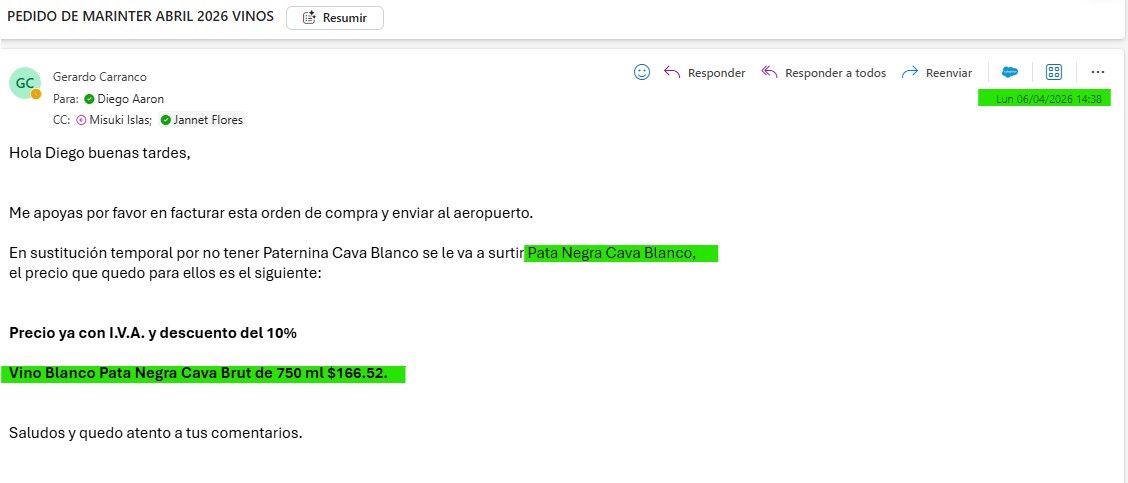Viewport: 1128px width, 483px height.
Task: Click the subject PEDIDO DE MARINTER ABRIL 2026 VINOS
Action: [x=140, y=17]
